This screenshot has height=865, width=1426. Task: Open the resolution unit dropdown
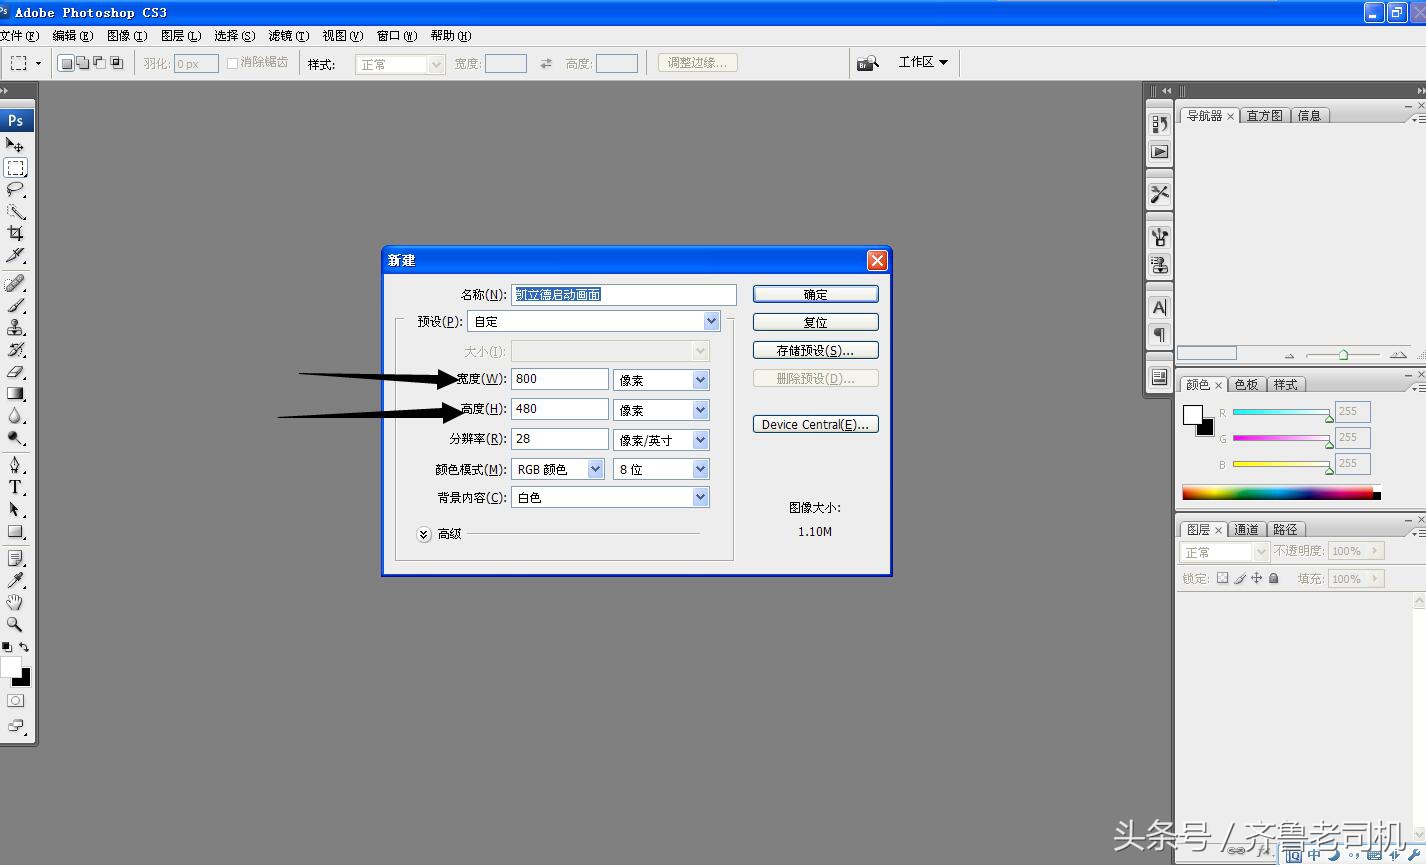tap(701, 440)
